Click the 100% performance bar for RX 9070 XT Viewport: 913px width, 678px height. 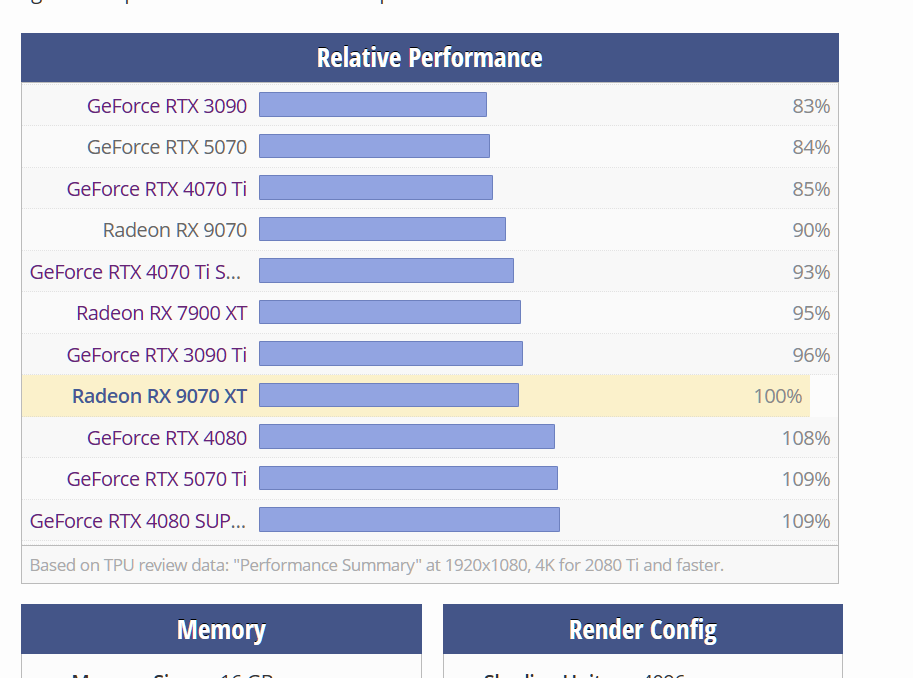[x=389, y=395]
